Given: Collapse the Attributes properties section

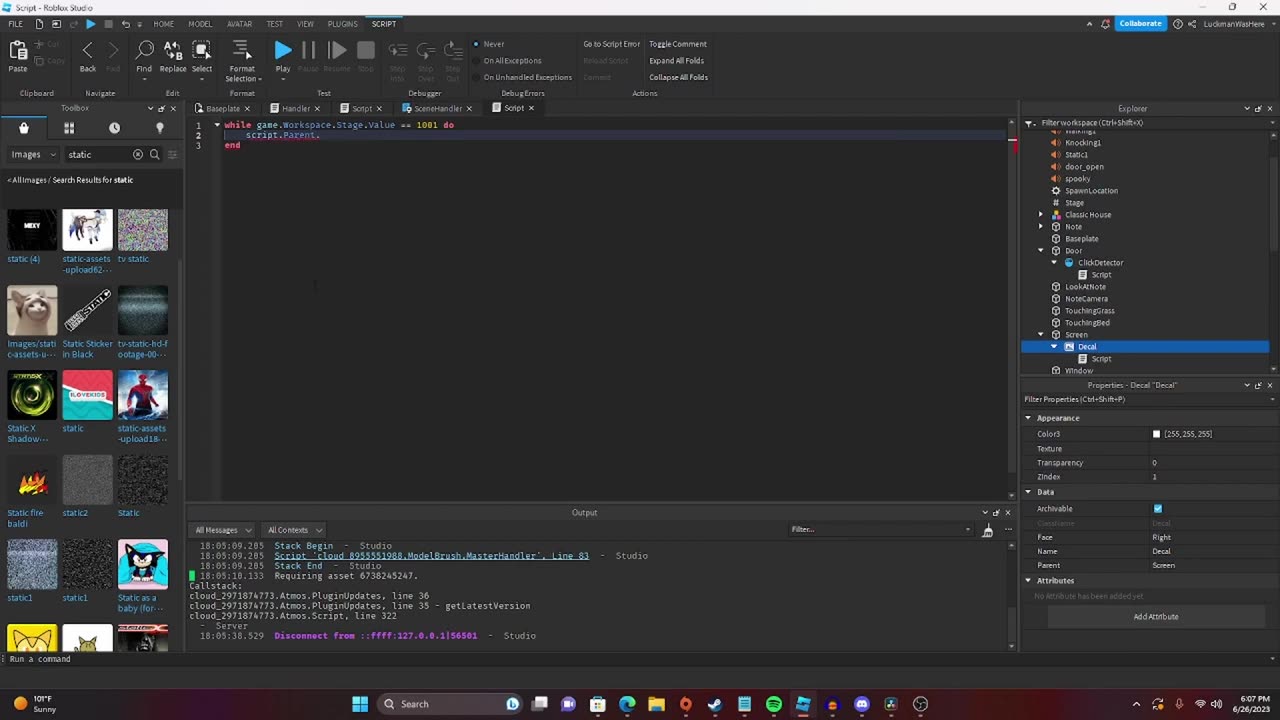Looking at the screenshot, I should tap(1028, 580).
